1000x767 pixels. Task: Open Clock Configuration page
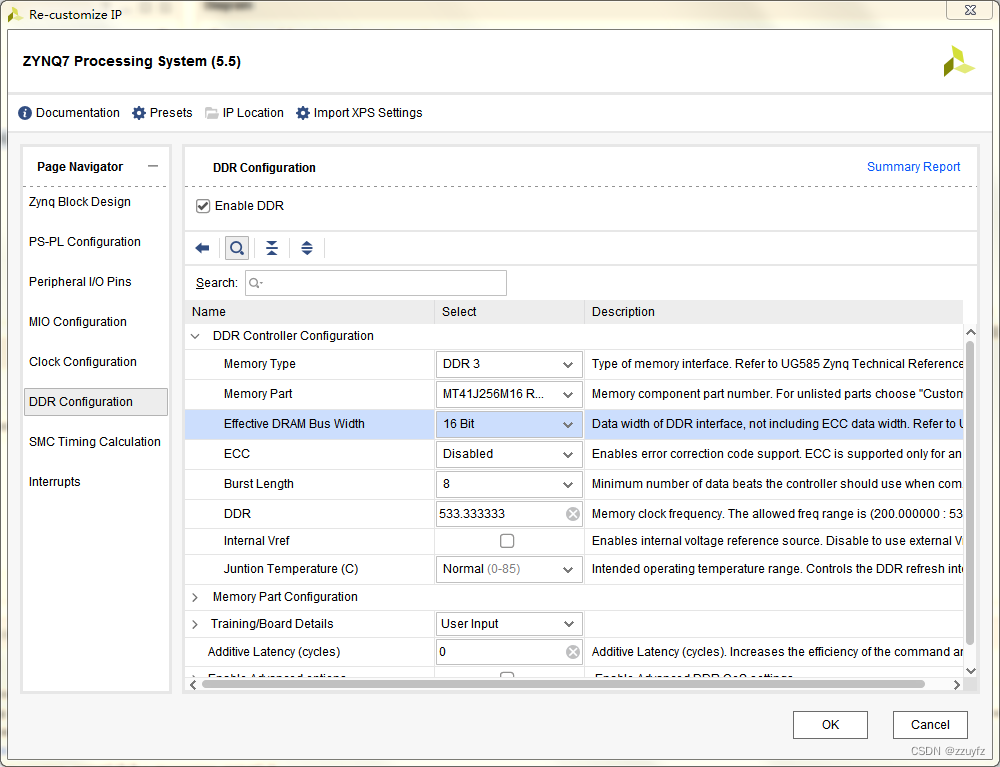tap(83, 362)
